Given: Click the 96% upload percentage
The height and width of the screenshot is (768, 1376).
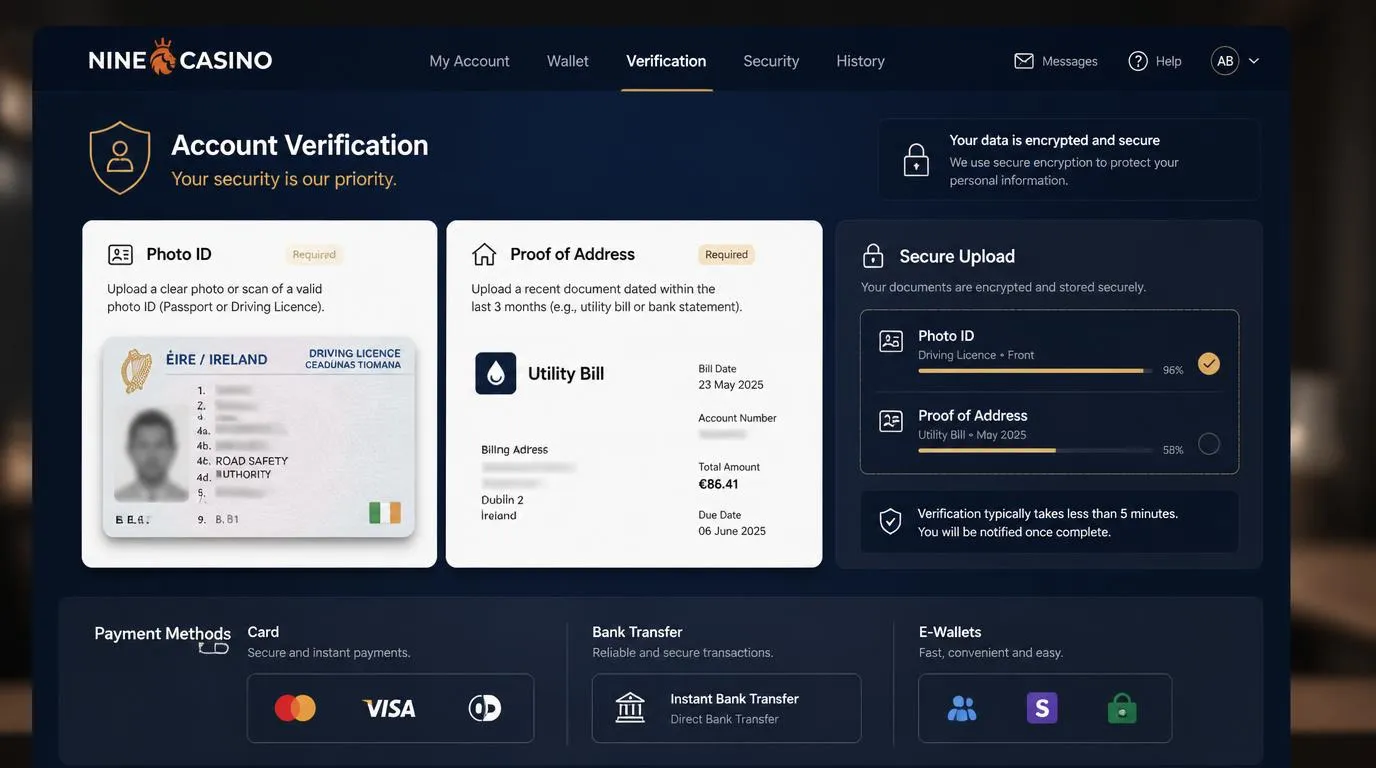Looking at the screenshot, I should point(1173,370).
